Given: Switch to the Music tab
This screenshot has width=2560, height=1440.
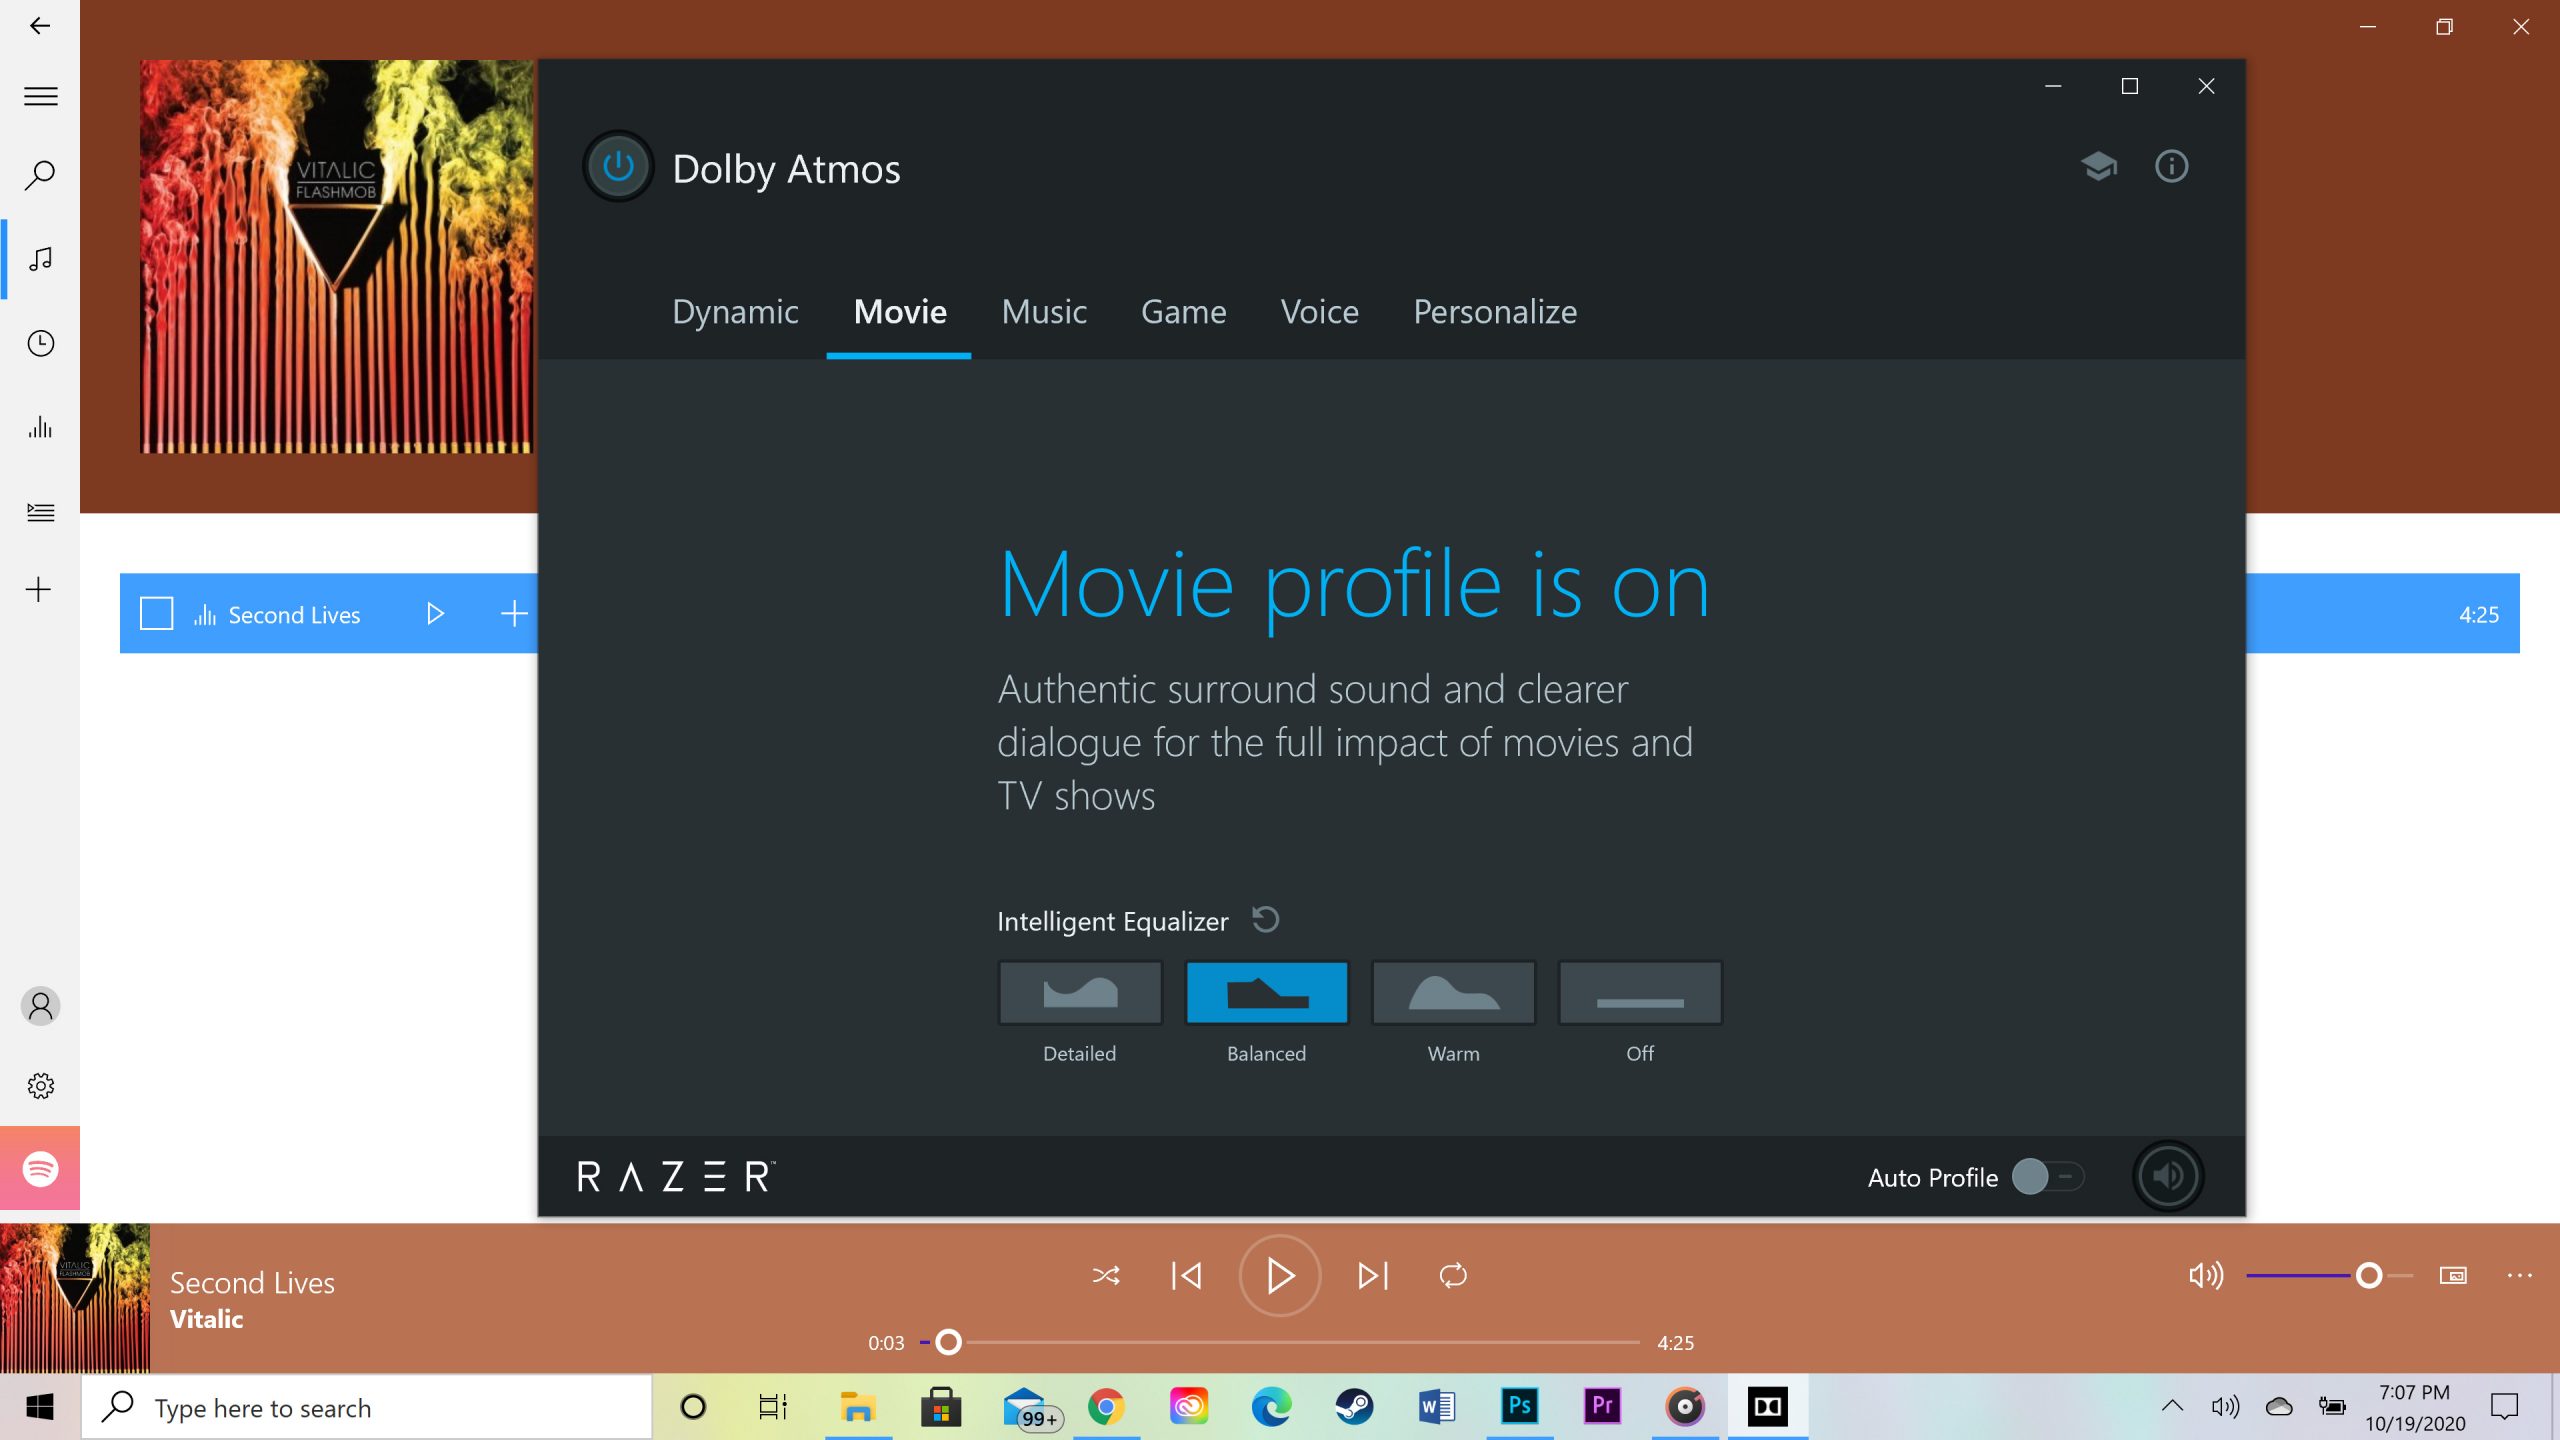Looking at the screenshot, I should (1044, 312).
